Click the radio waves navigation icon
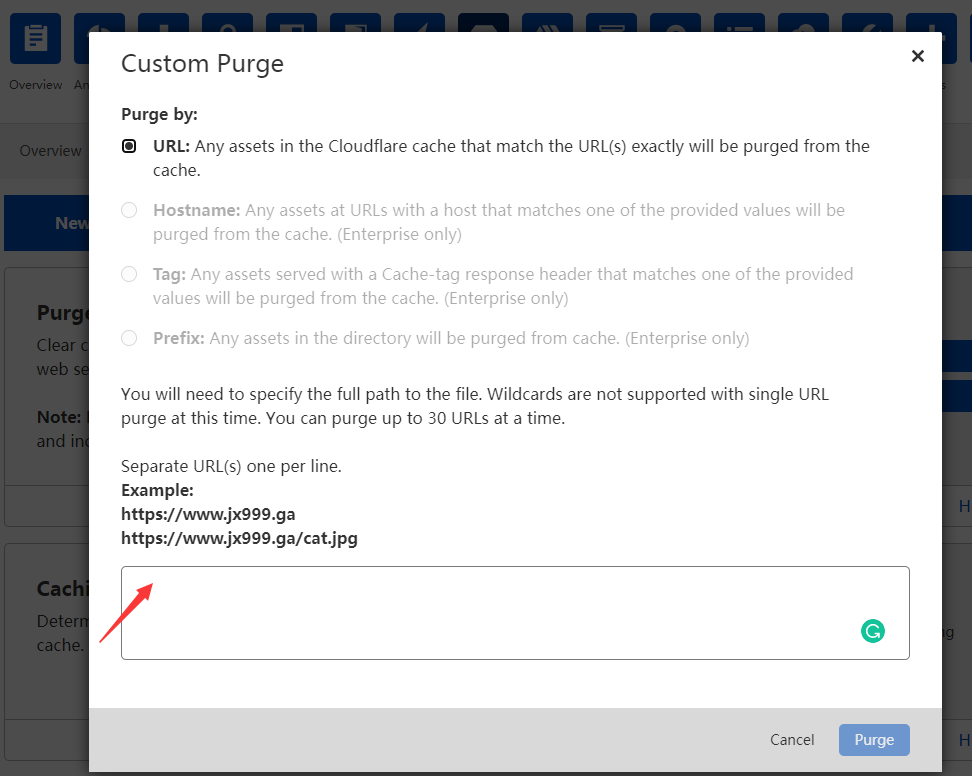 click(547, 25)
